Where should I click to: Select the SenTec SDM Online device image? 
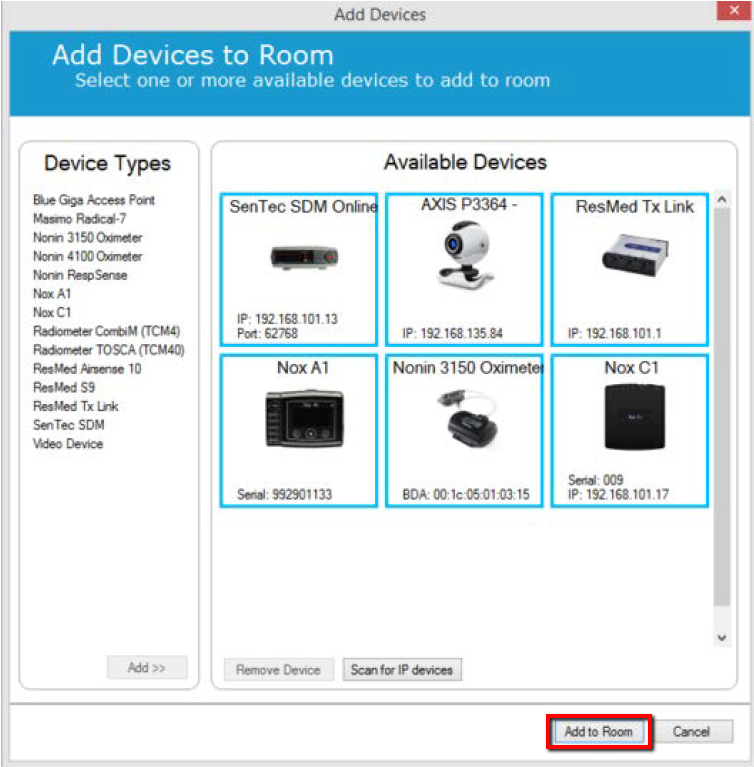pyautogui.click(x=304, y=257)
